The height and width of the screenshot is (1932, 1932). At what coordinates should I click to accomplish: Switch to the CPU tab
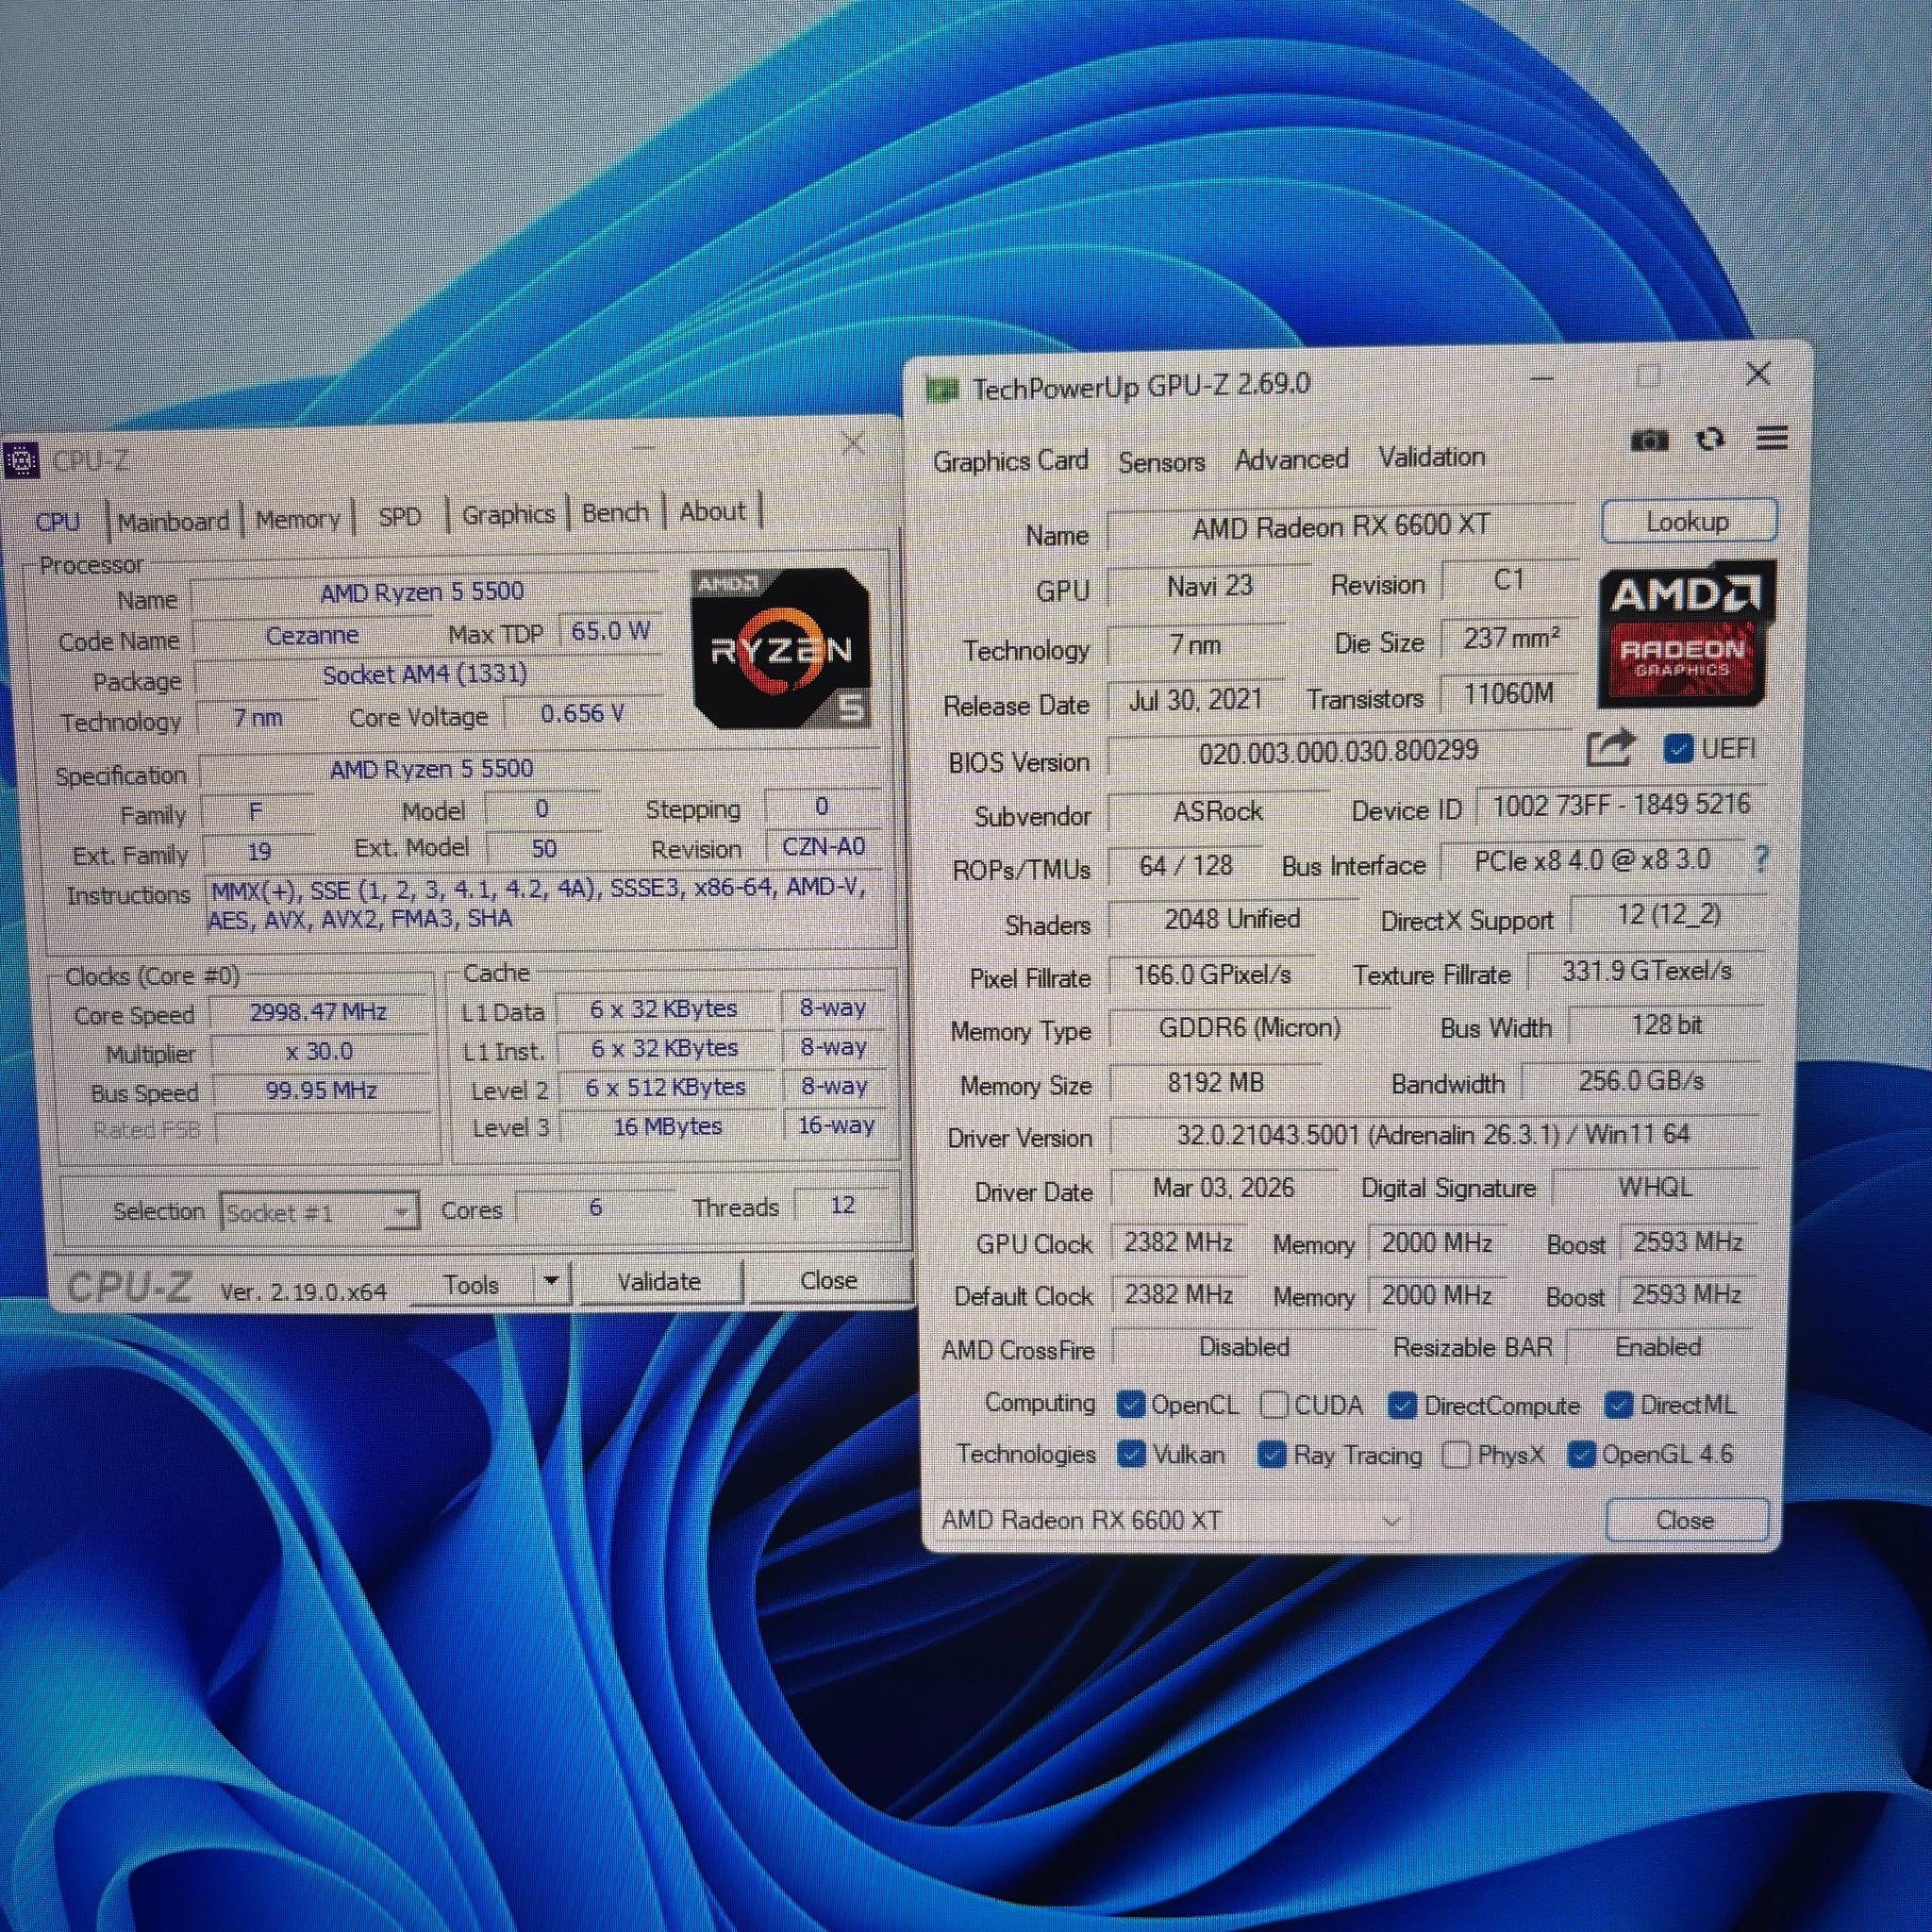[x=58, y=522]
